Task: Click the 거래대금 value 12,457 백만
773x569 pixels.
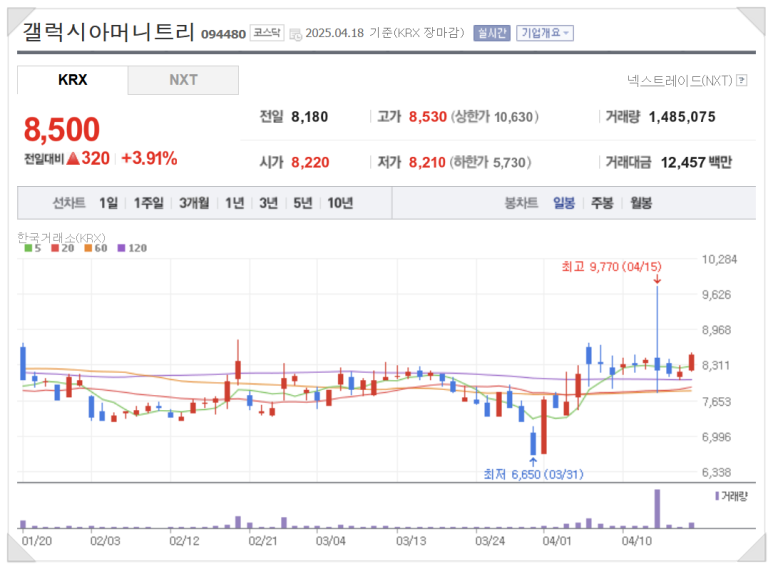Action: (696, 162)
